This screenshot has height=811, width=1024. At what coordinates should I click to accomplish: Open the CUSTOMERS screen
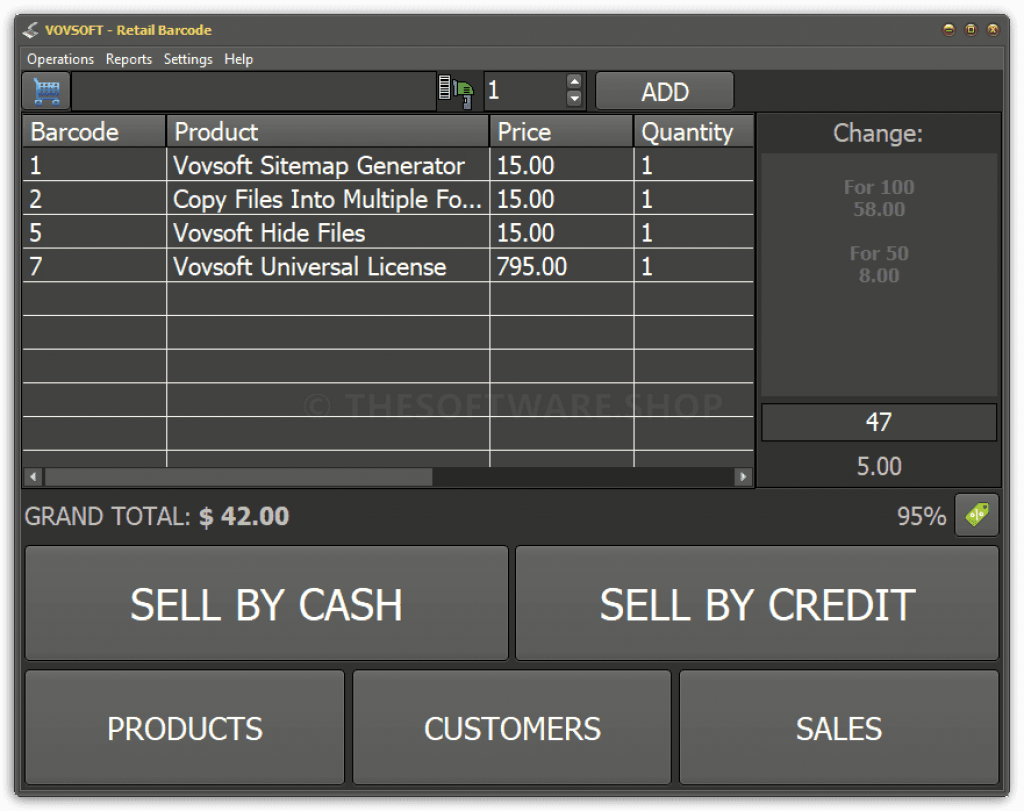pyautogui.click(x=512, y=727)
